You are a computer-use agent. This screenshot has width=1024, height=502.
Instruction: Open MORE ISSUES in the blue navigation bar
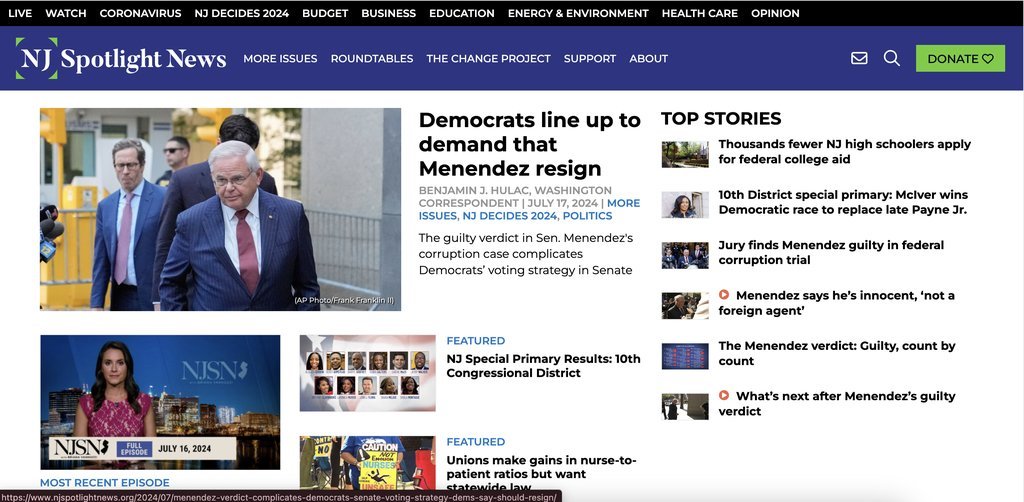[x=280, y=59]
